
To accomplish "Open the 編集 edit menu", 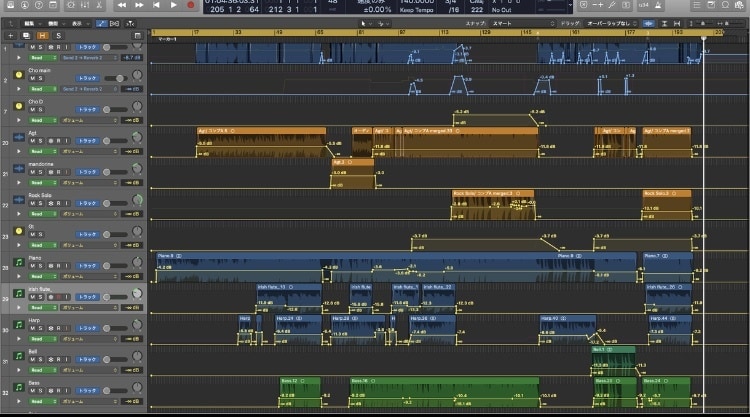I will [32, 23].
